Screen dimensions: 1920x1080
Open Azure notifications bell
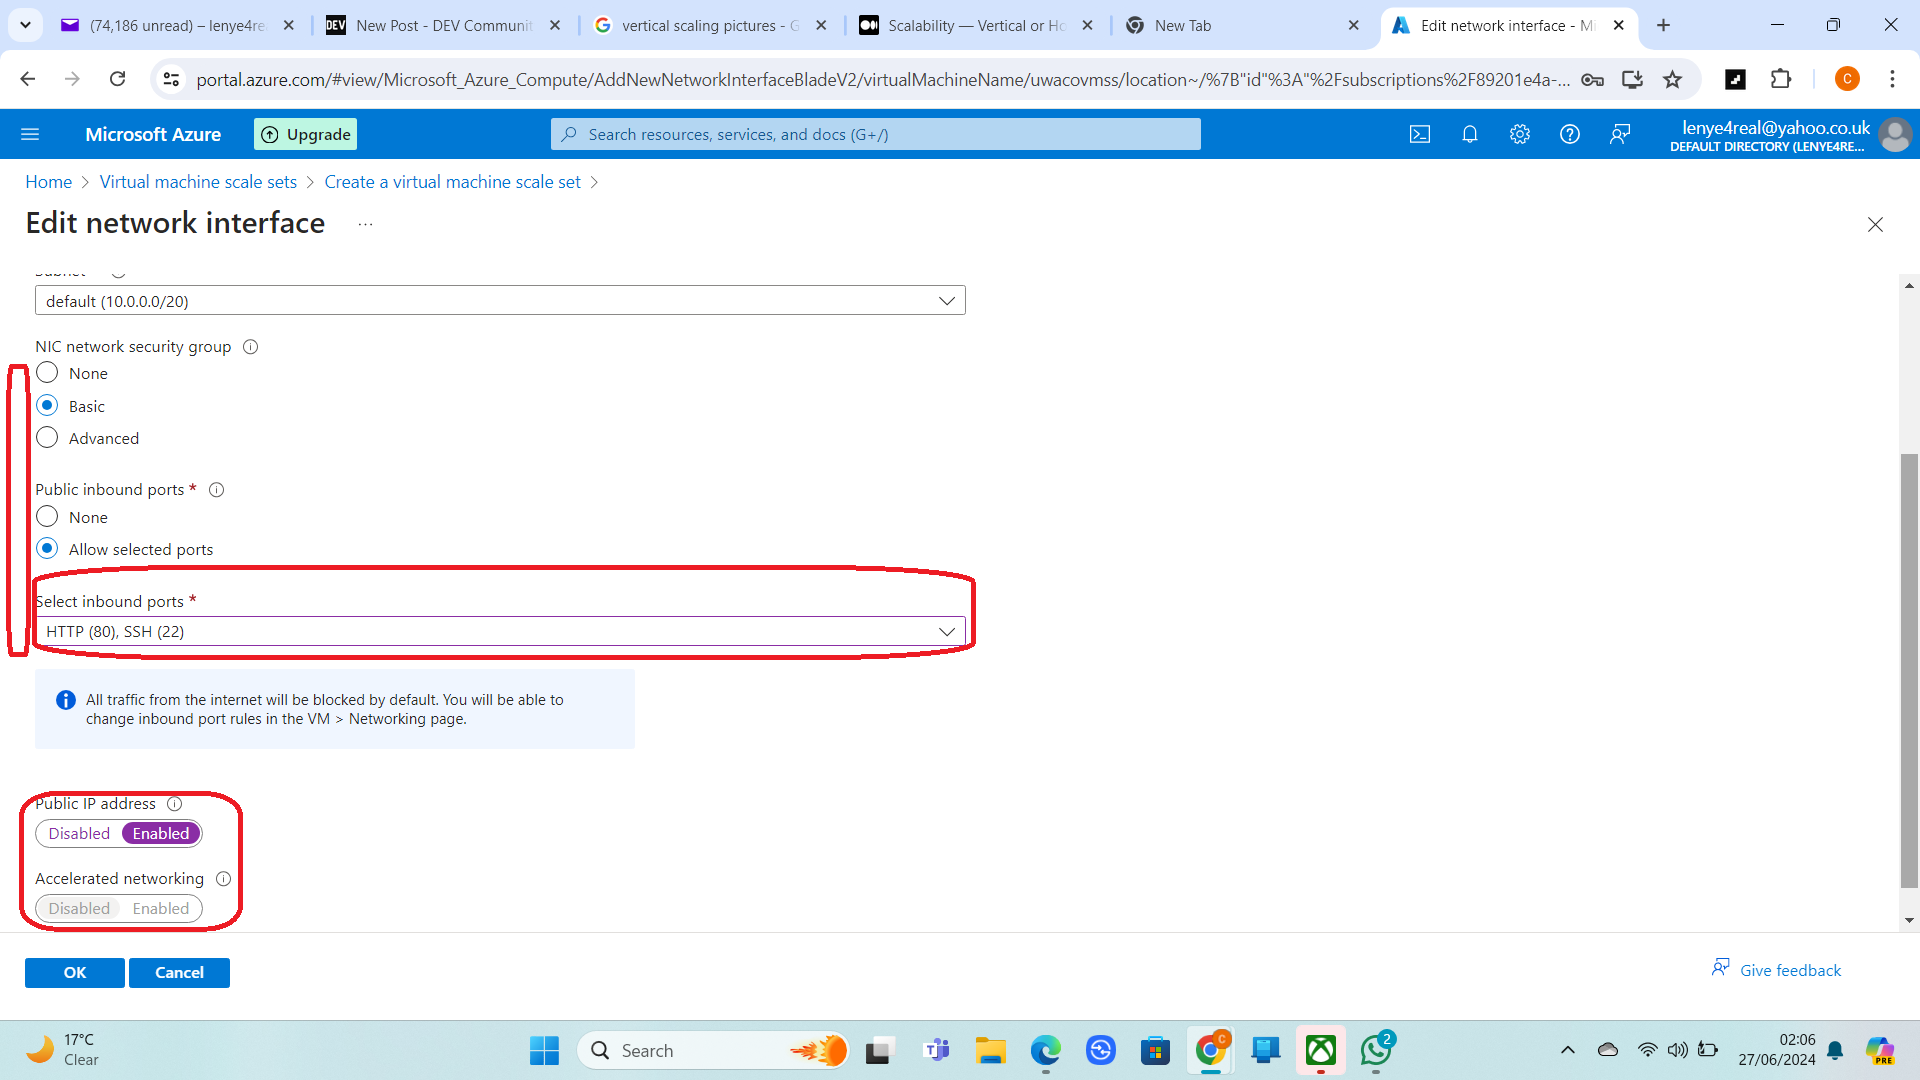click(1469, 134)
